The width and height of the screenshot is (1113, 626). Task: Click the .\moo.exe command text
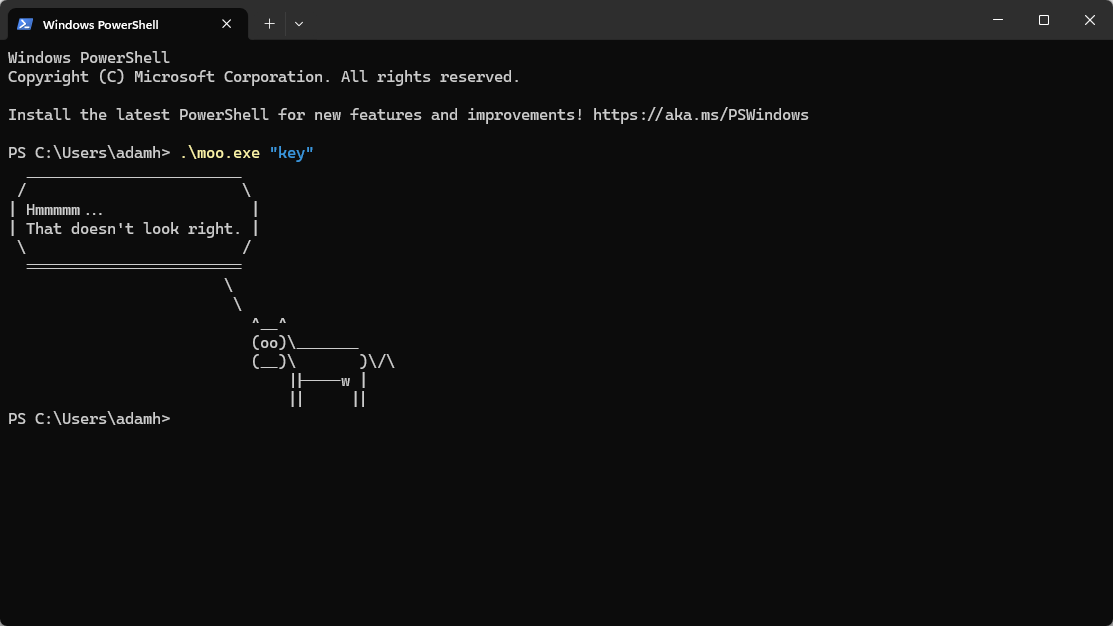tap(219, 153)
